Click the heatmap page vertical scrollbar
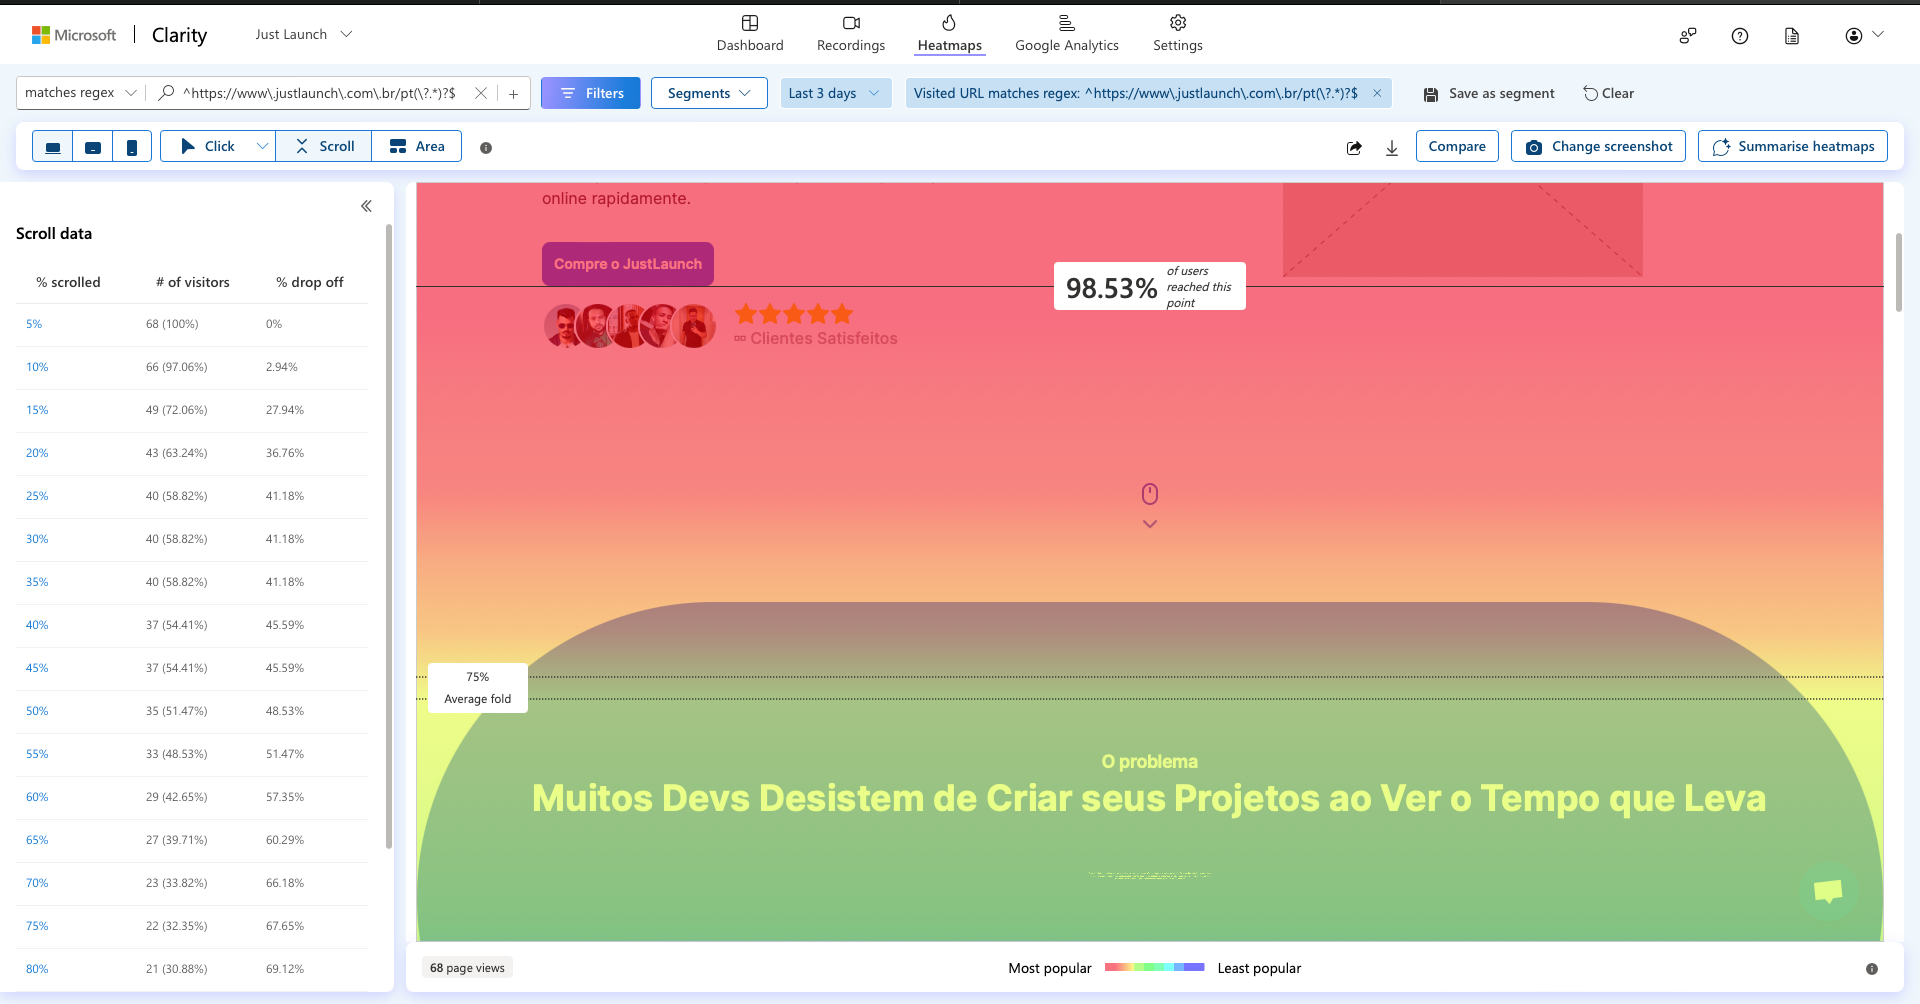Viewport: 1920px width, 1004px height. pos(1899,272)
